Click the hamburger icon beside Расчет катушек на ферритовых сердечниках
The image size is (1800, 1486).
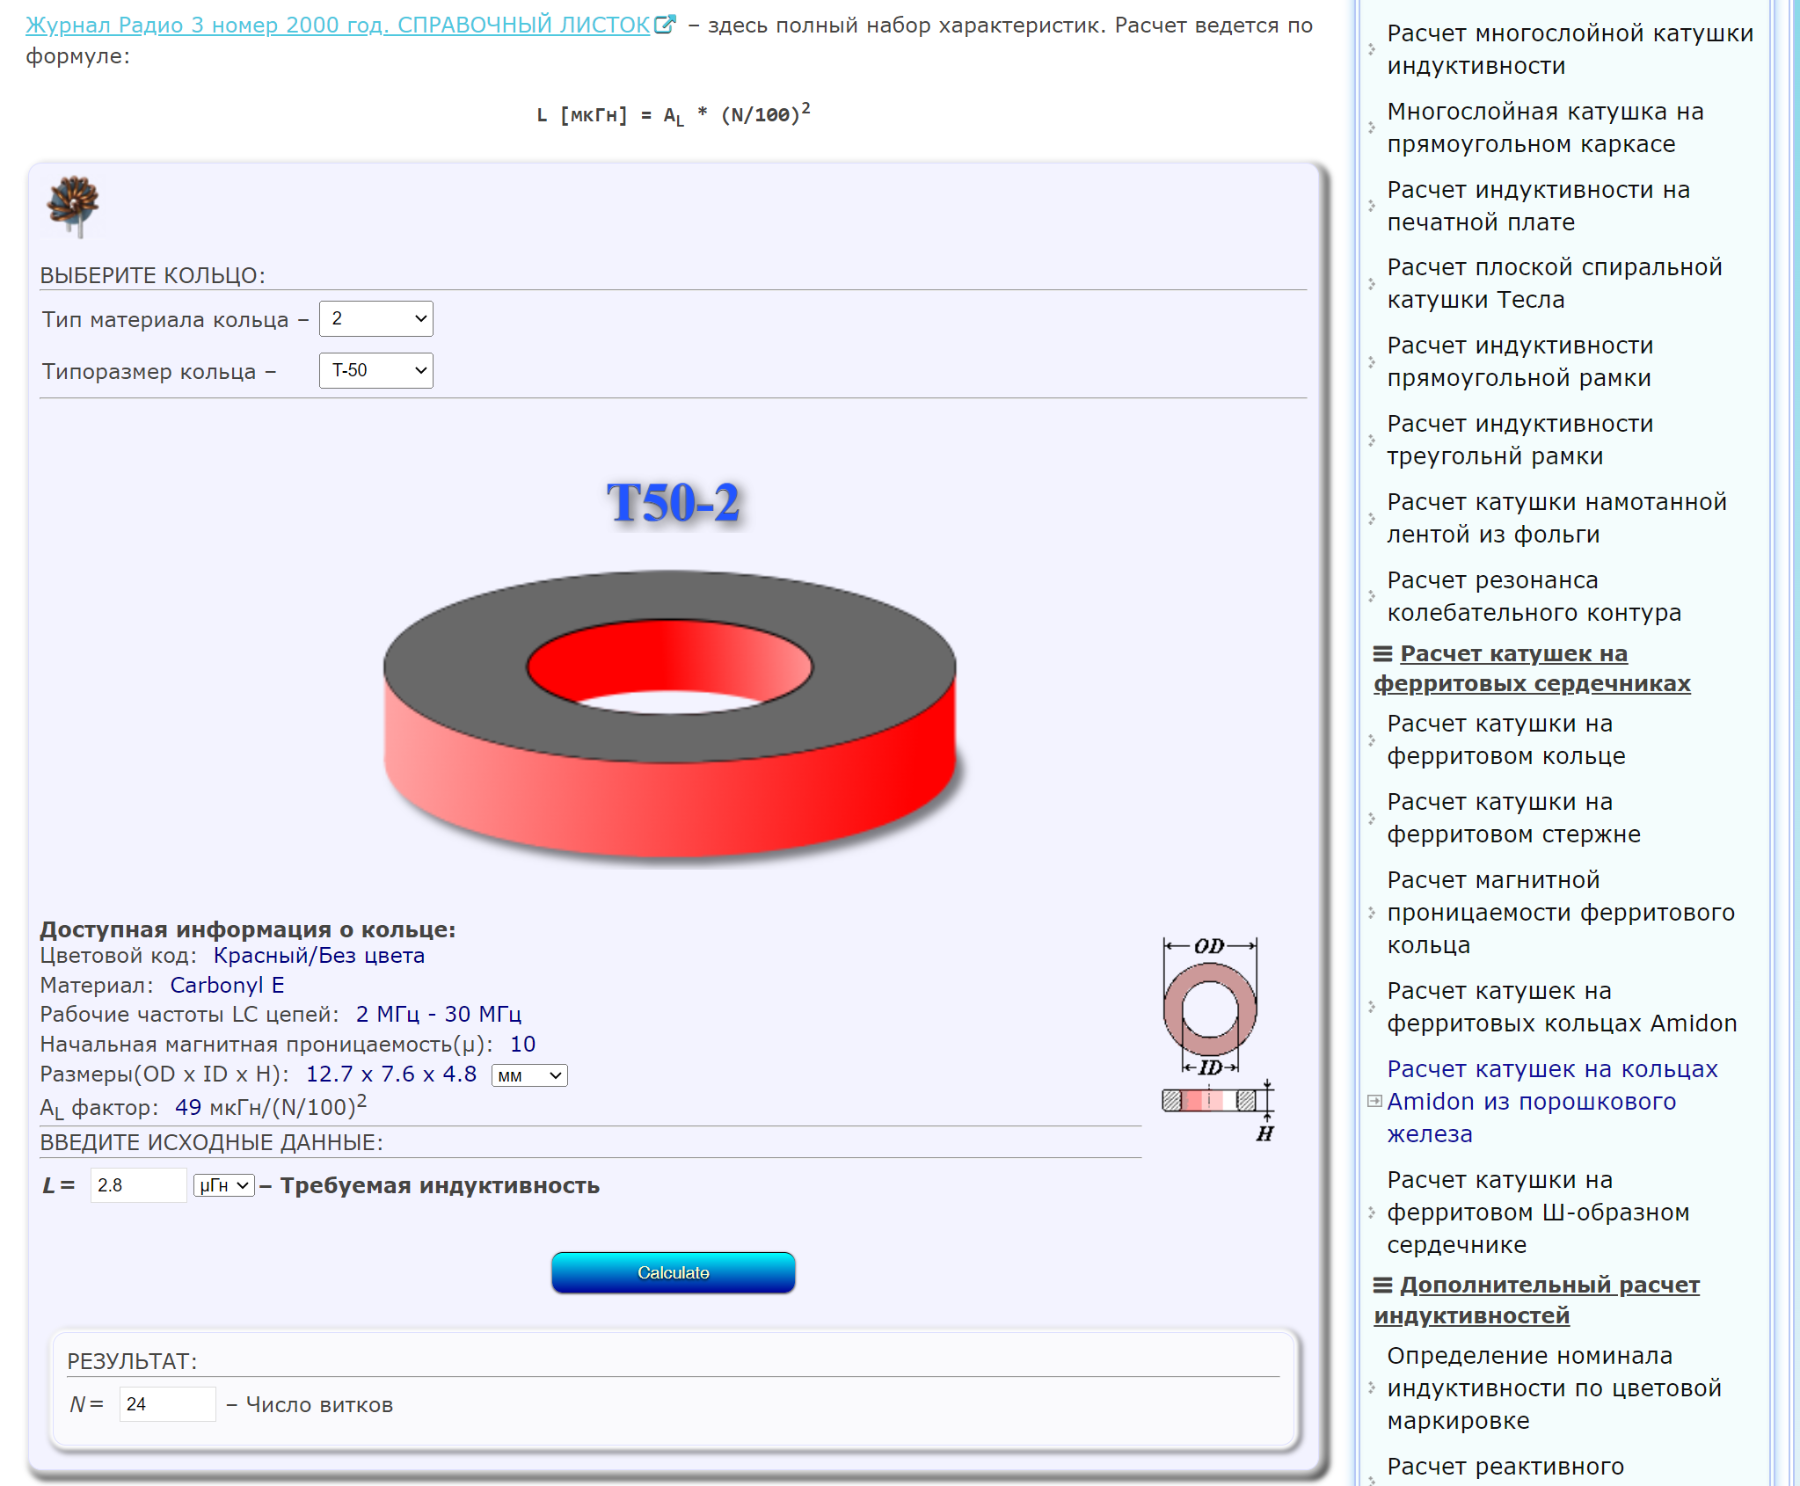tap(1382, 653)
